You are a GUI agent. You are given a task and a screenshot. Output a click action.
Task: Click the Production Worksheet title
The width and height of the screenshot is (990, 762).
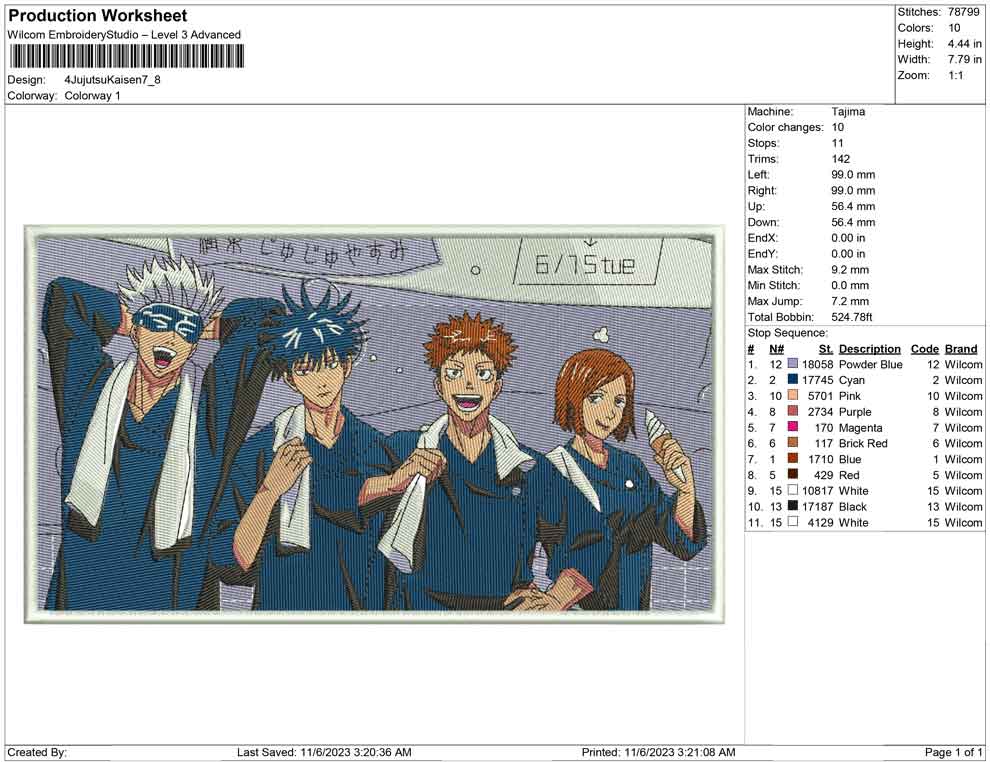(98, 16)
